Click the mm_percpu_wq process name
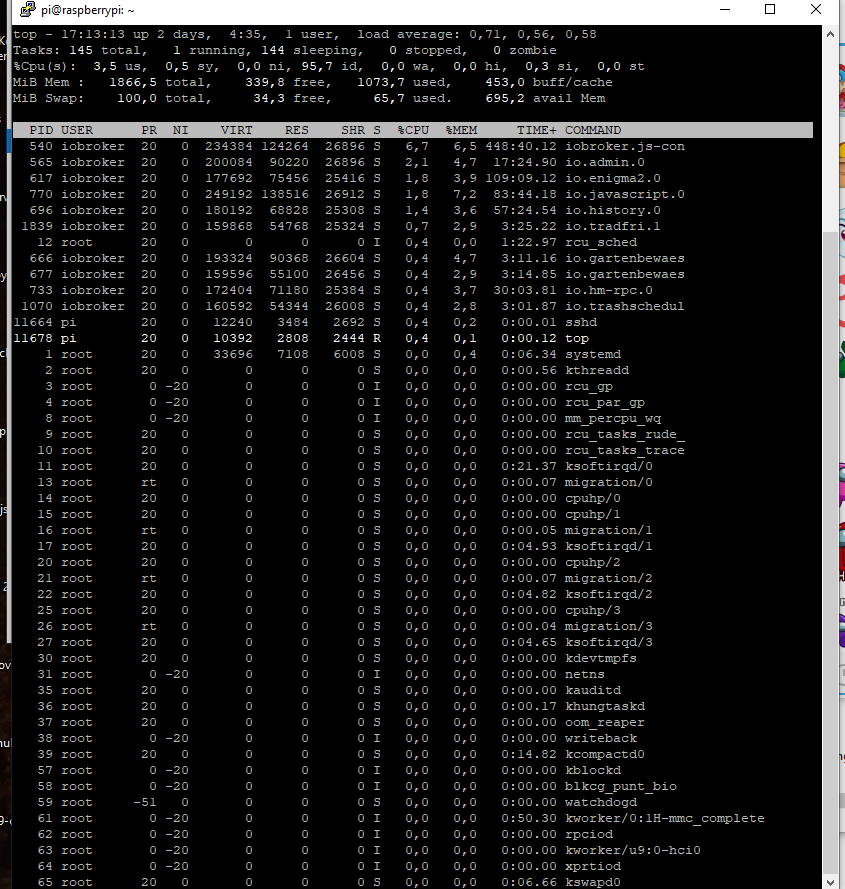This screenshot has width=845, height=889. click(613, 418)
